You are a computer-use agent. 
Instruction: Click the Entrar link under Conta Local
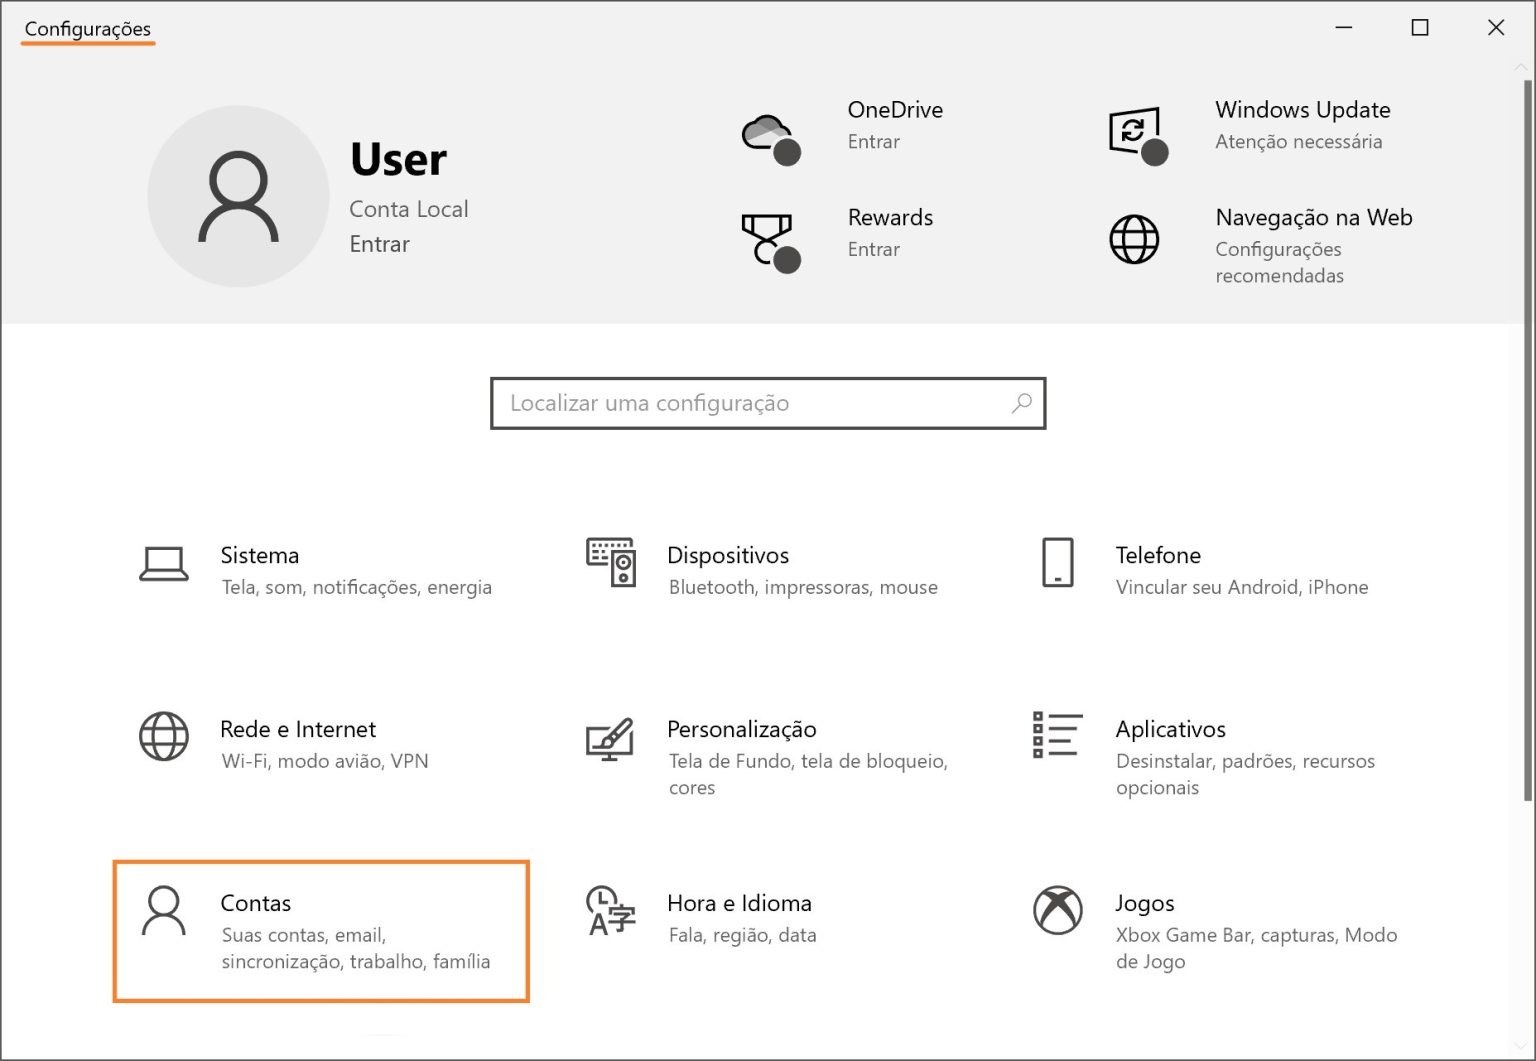click(379, 244)
